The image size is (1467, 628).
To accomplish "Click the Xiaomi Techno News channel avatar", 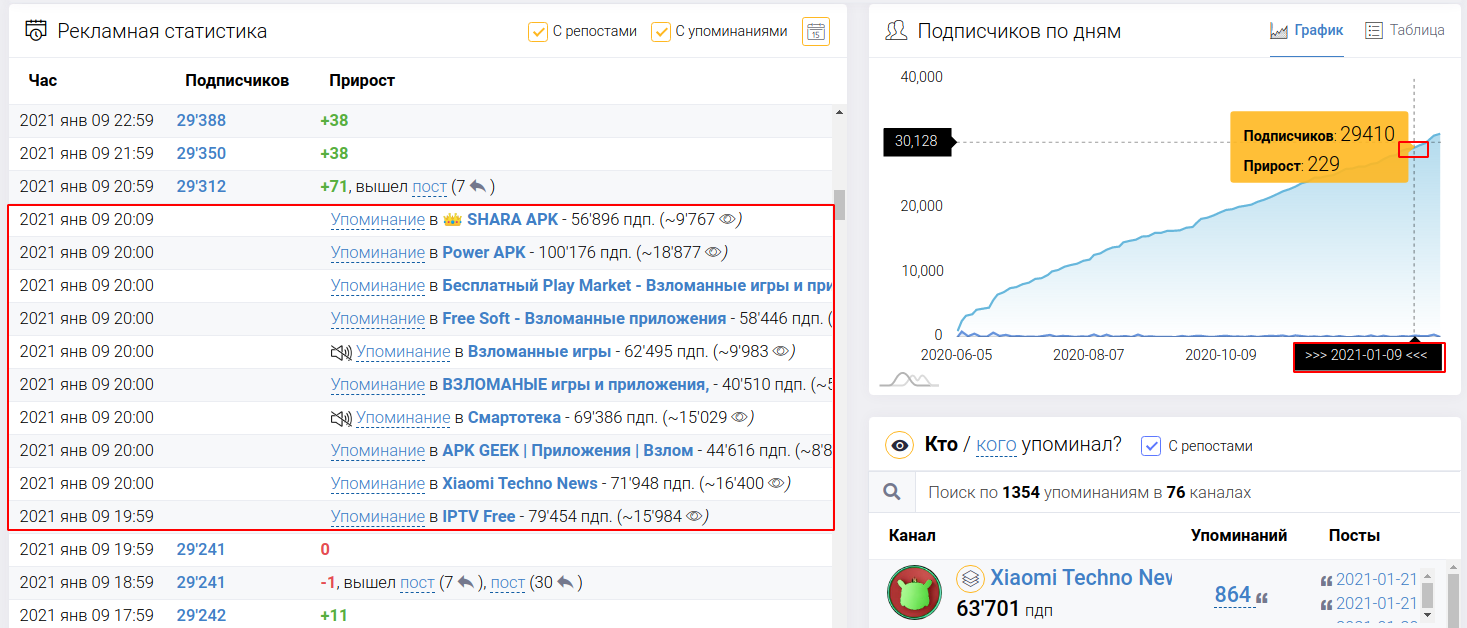I will (x=914, y=592).
